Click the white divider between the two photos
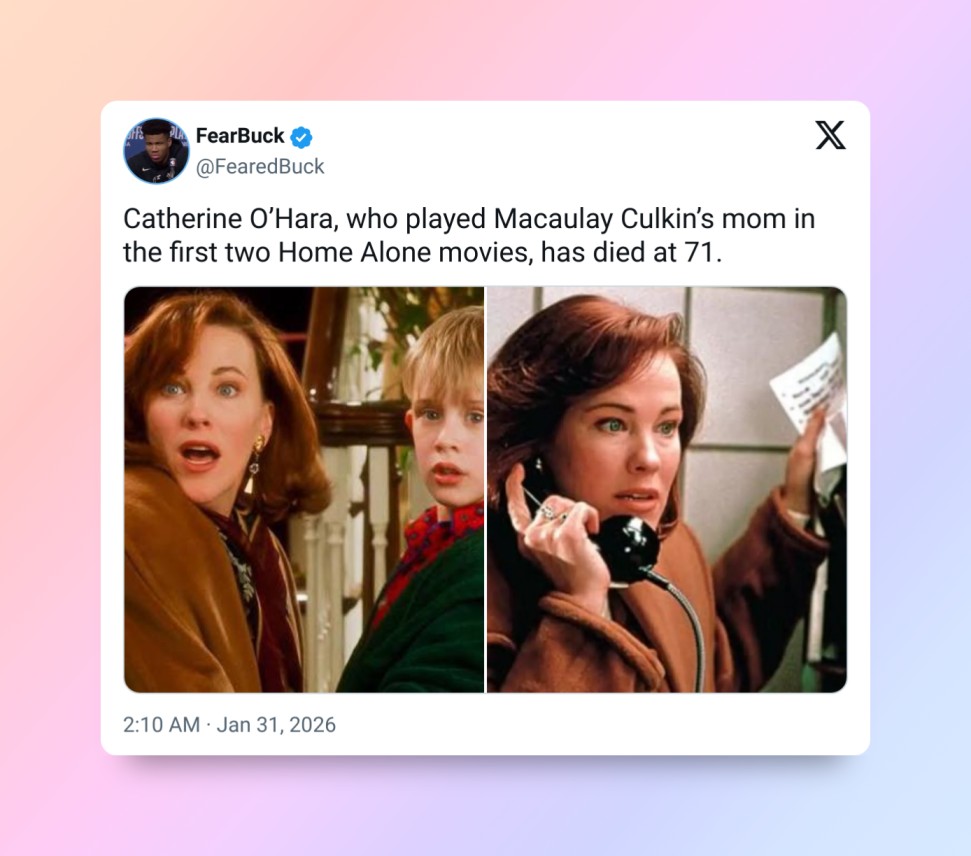Viewport: 971px width, 856px height. pos(486,489)
